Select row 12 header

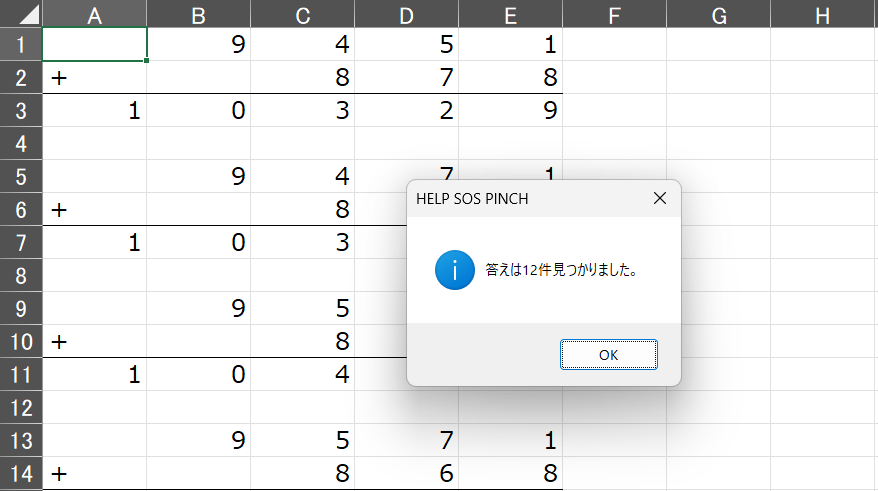(21, 408)
